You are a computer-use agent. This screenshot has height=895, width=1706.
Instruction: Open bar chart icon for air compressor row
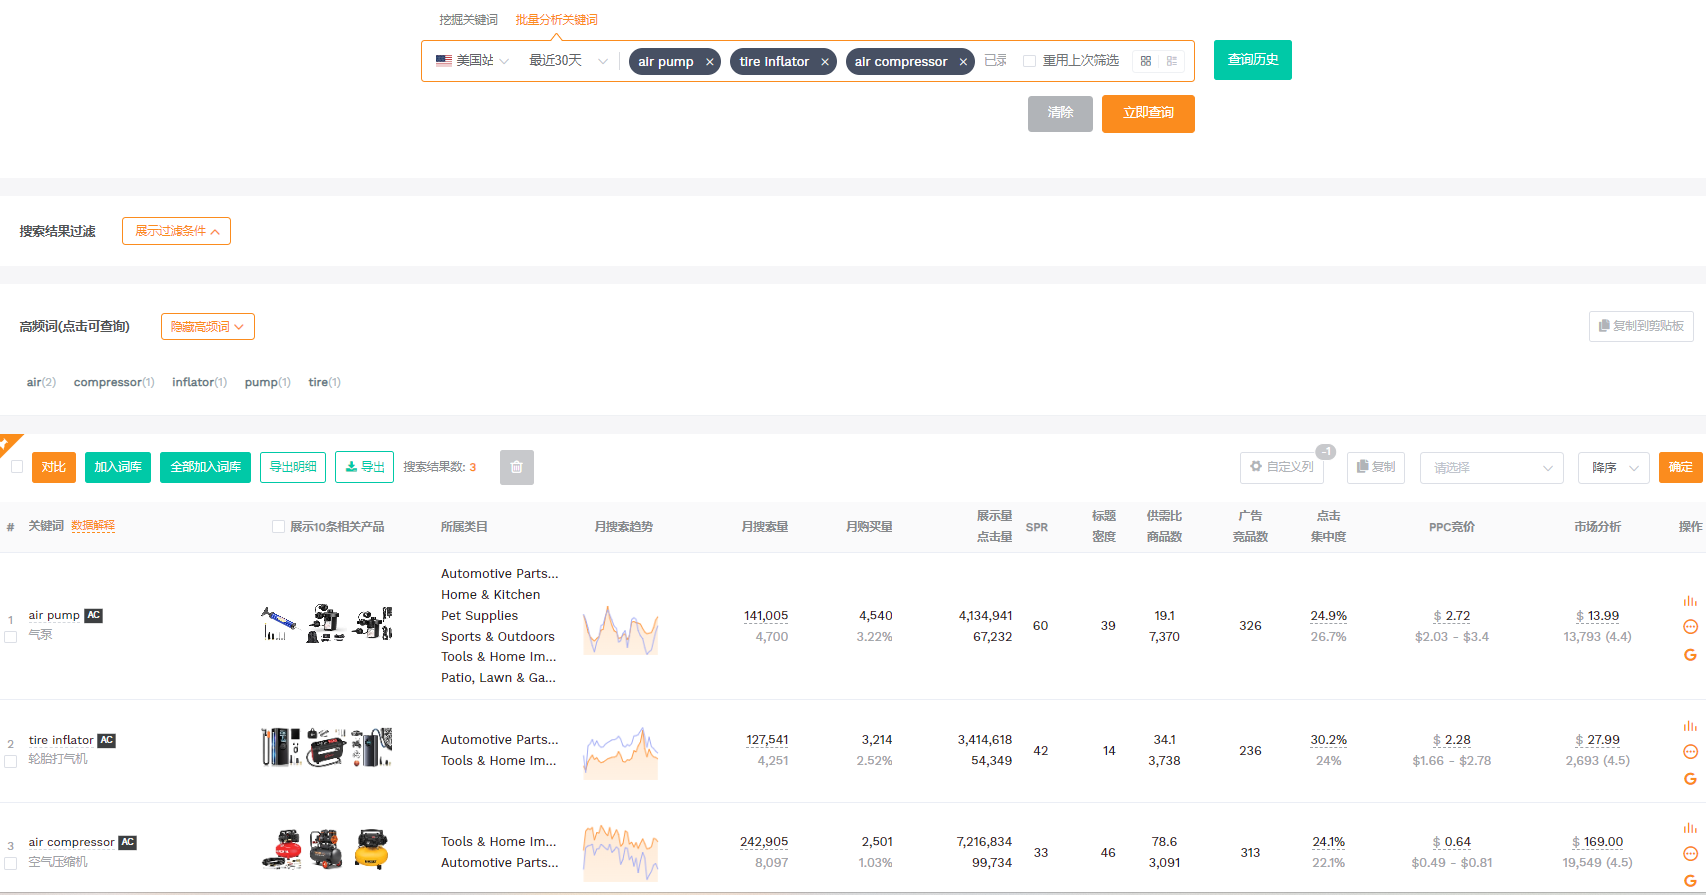(1690, 828)
